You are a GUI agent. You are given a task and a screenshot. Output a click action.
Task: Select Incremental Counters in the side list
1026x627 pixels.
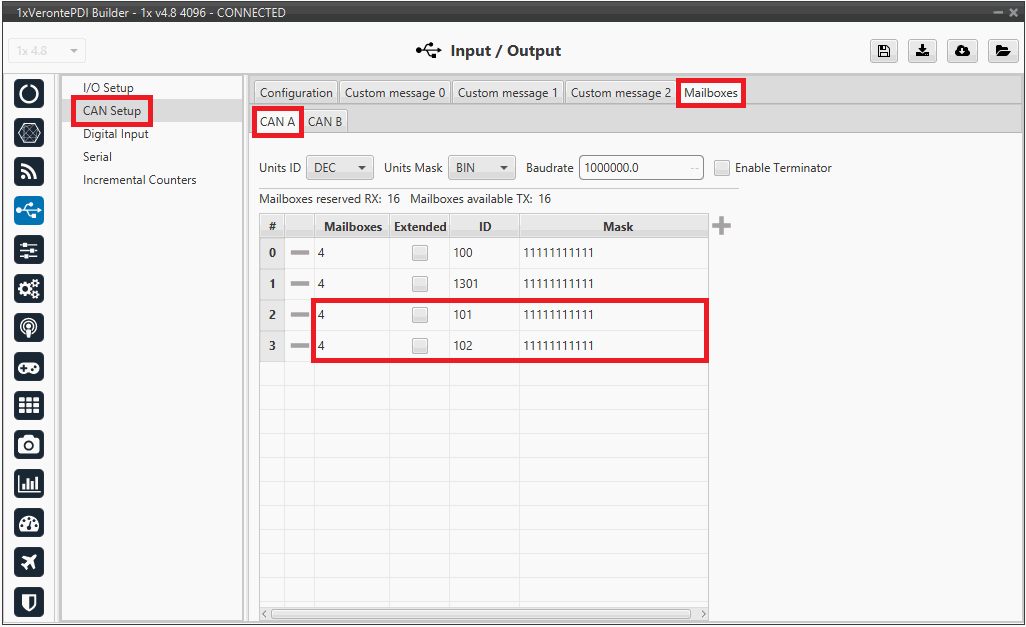coord(139,180)
